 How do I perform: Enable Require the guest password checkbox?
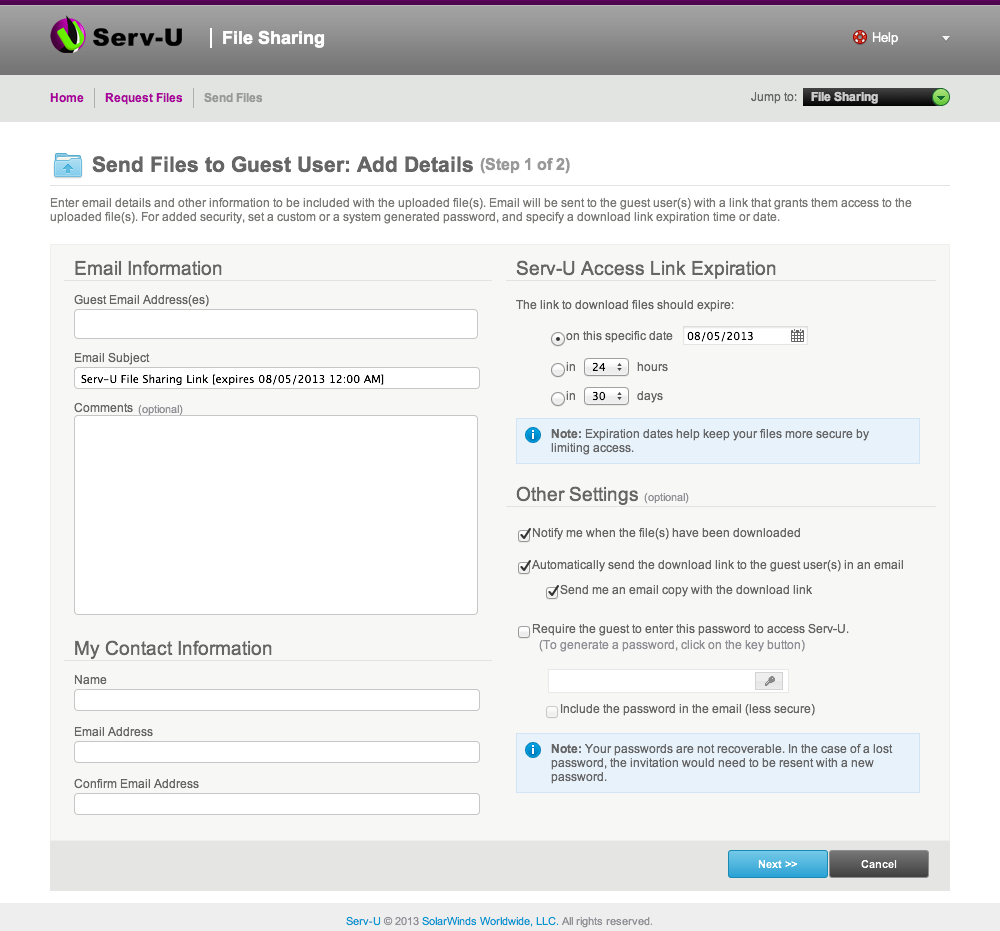524,631
